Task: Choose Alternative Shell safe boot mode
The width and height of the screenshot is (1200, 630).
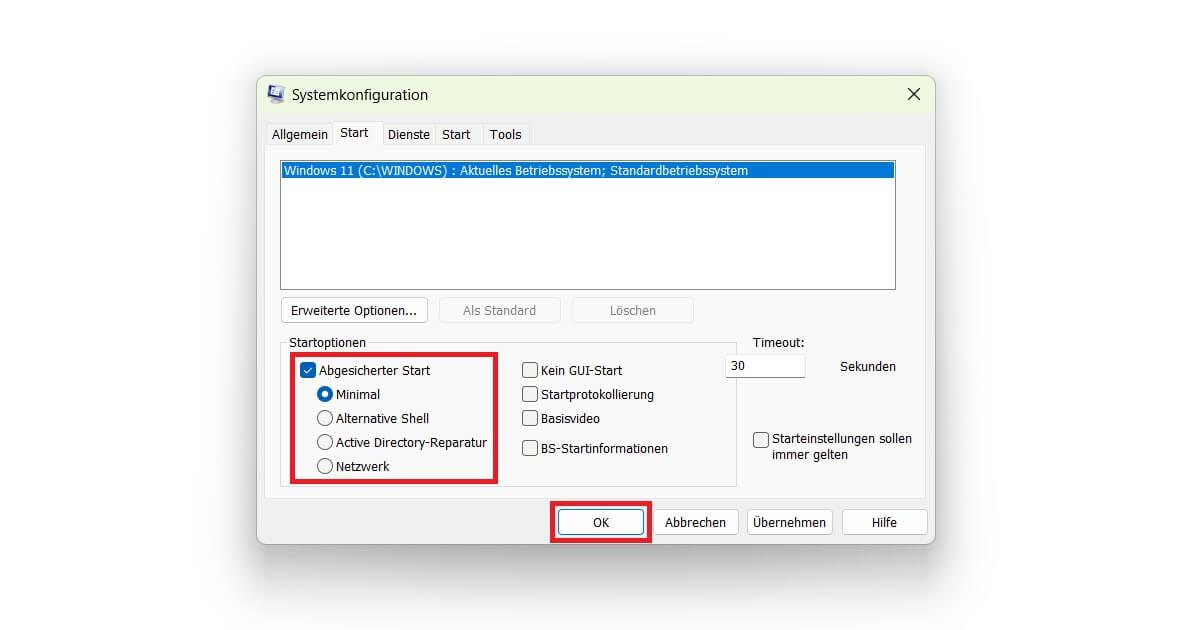Action: pyautogui.click(x=325, y=418)
